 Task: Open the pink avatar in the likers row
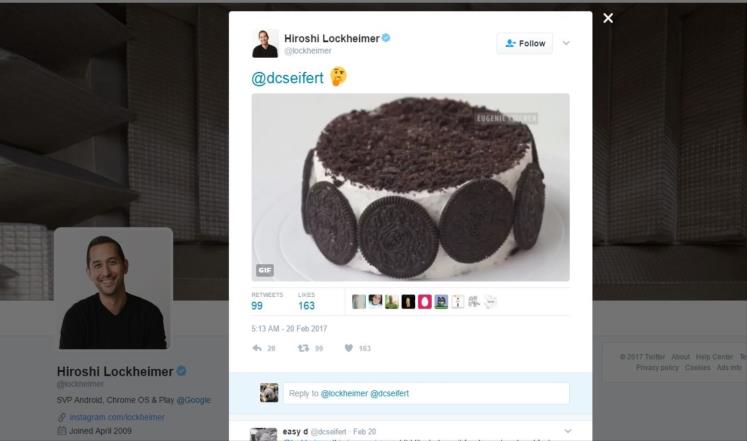click(424, 301)
